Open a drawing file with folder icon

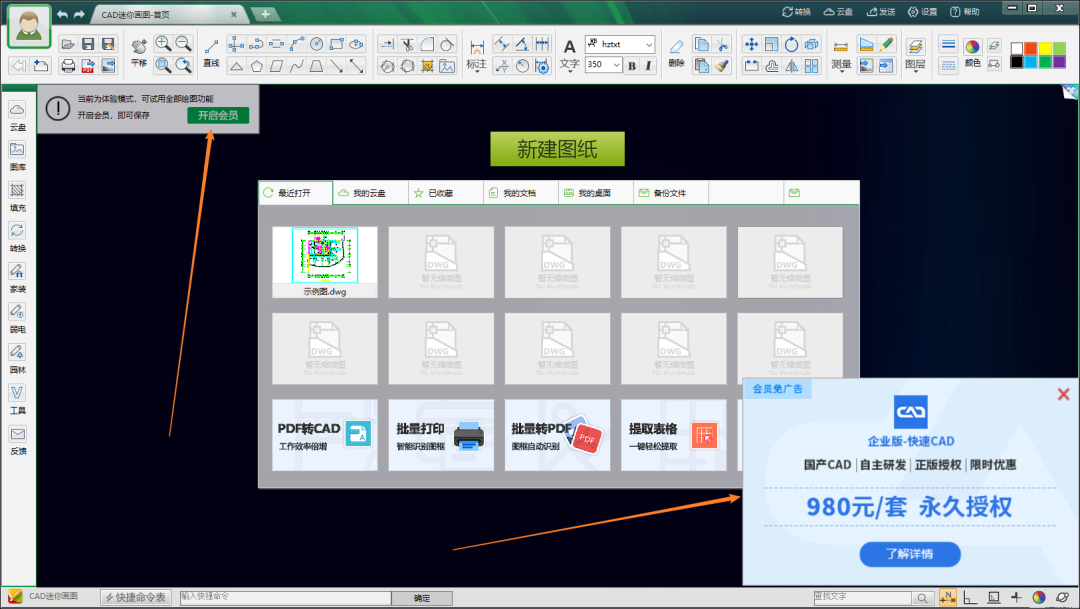(68, 44)
